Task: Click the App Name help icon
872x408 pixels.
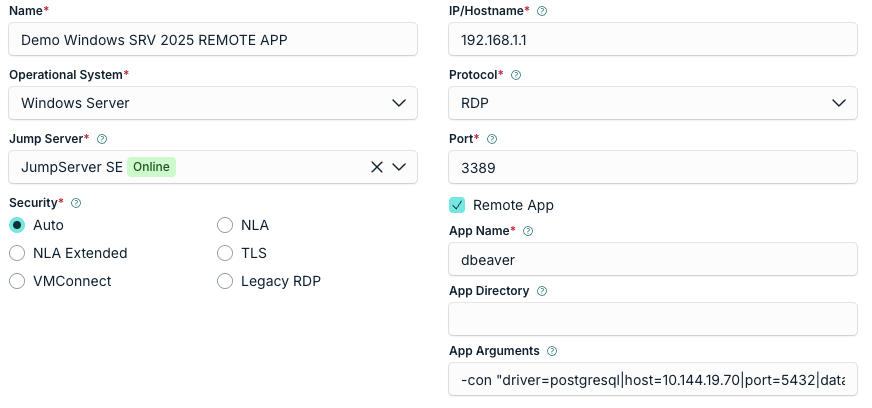Action: click(x=528, y=231)
